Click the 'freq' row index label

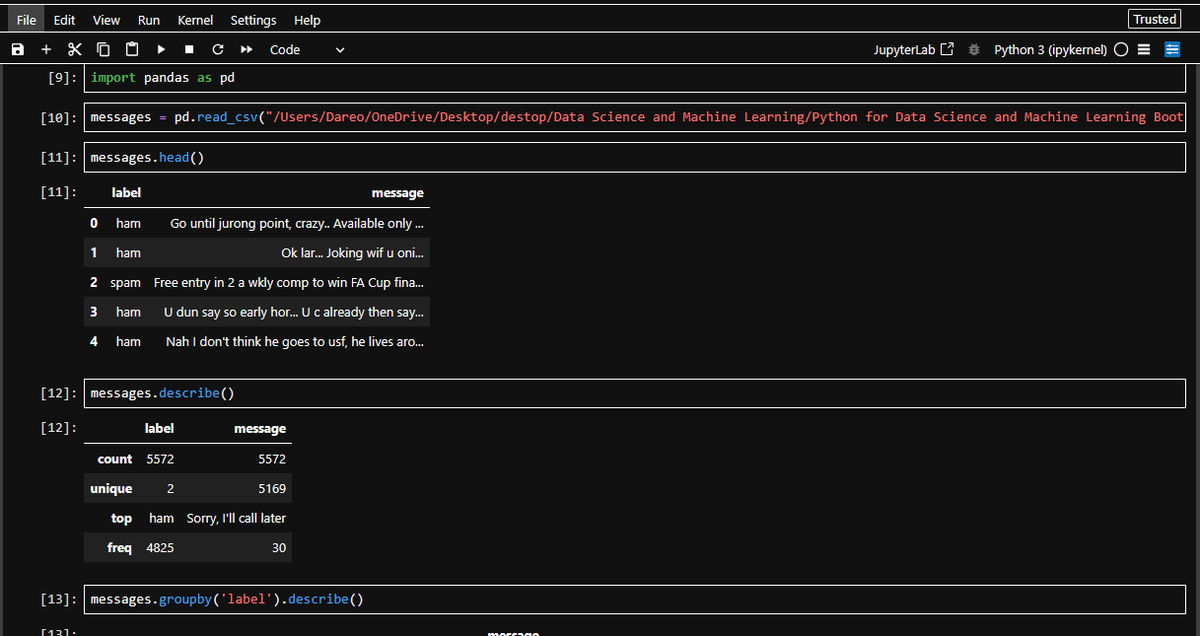coord(119,548)
